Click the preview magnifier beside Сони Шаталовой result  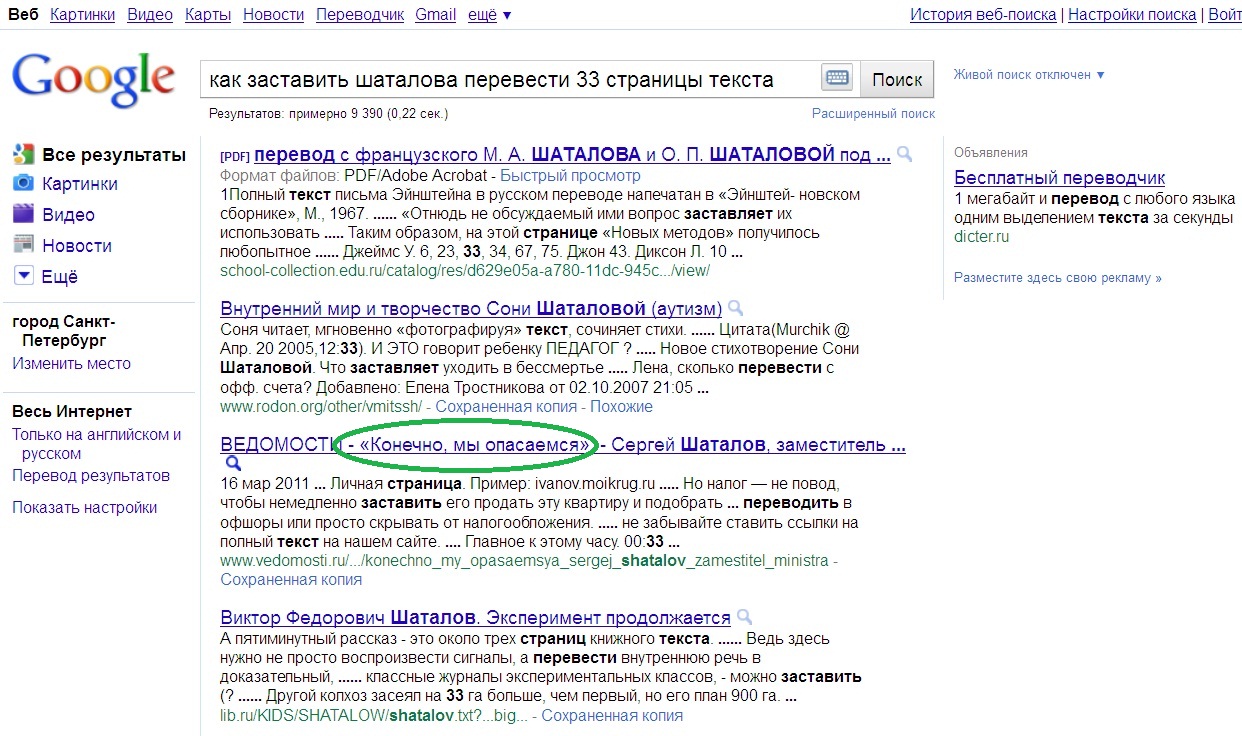coord(736,308)
